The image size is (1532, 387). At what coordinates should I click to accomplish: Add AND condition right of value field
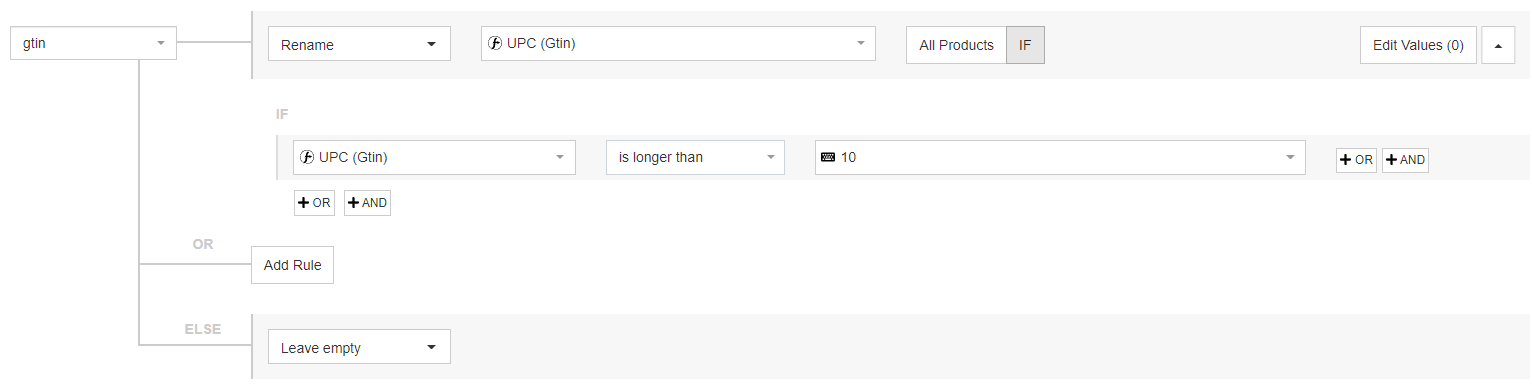(1405, 160)
